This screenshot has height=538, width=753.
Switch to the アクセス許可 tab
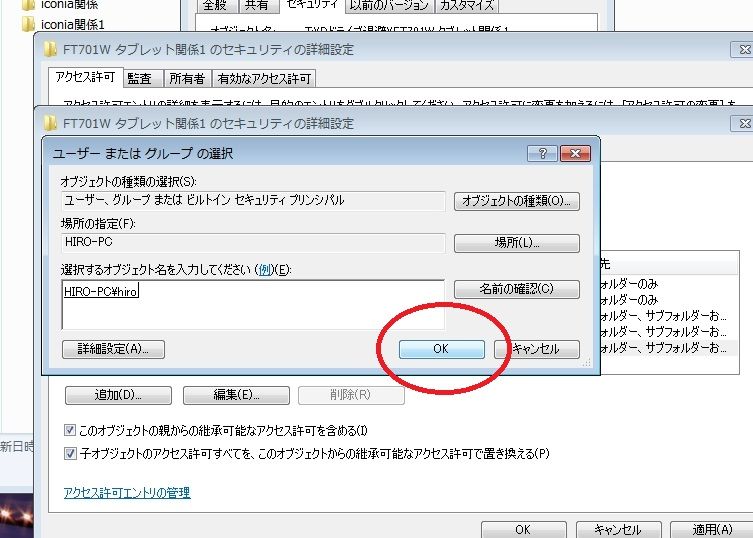tap(85, 77)
